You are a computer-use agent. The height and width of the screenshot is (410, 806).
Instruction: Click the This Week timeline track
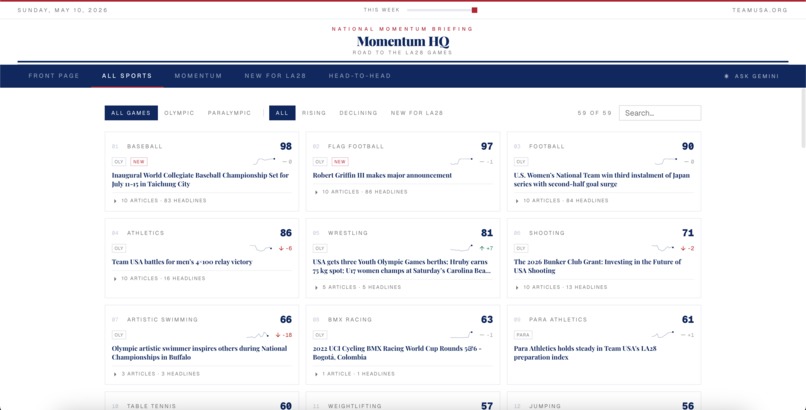coord(441,10)
